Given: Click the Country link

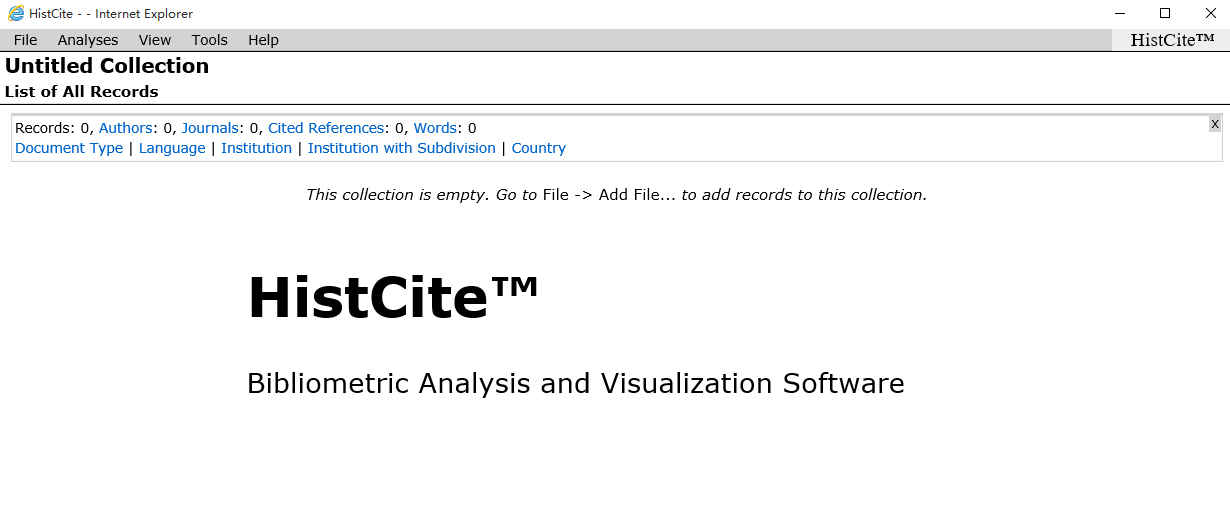Looking at the screenshot, I should click(539, 148).
